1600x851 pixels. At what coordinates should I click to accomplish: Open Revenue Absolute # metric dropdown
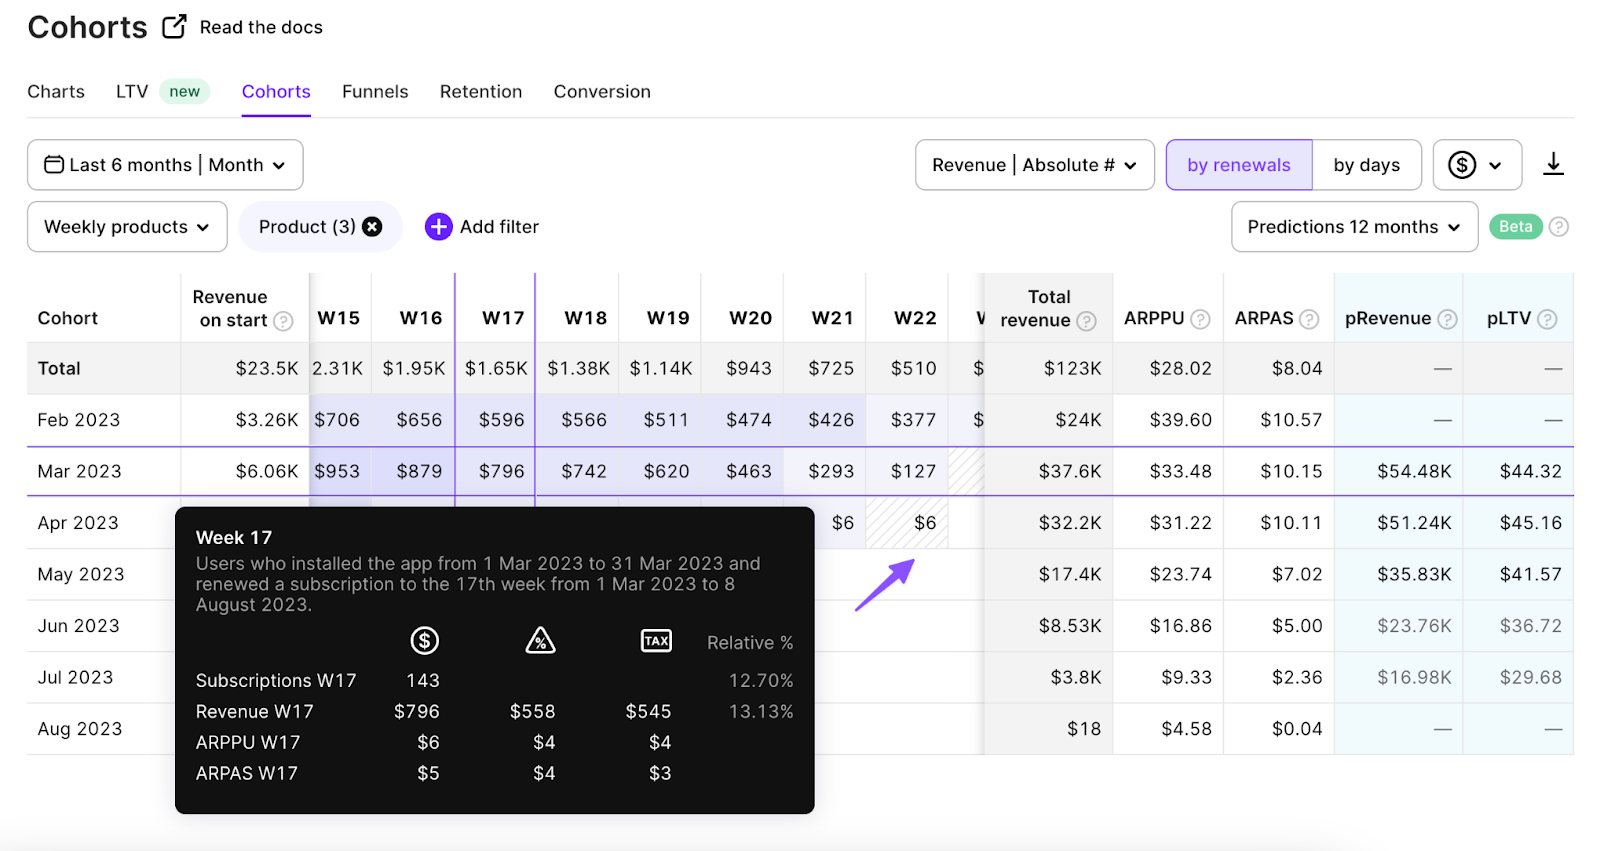pyautogui.click(x=1034, y=165)
